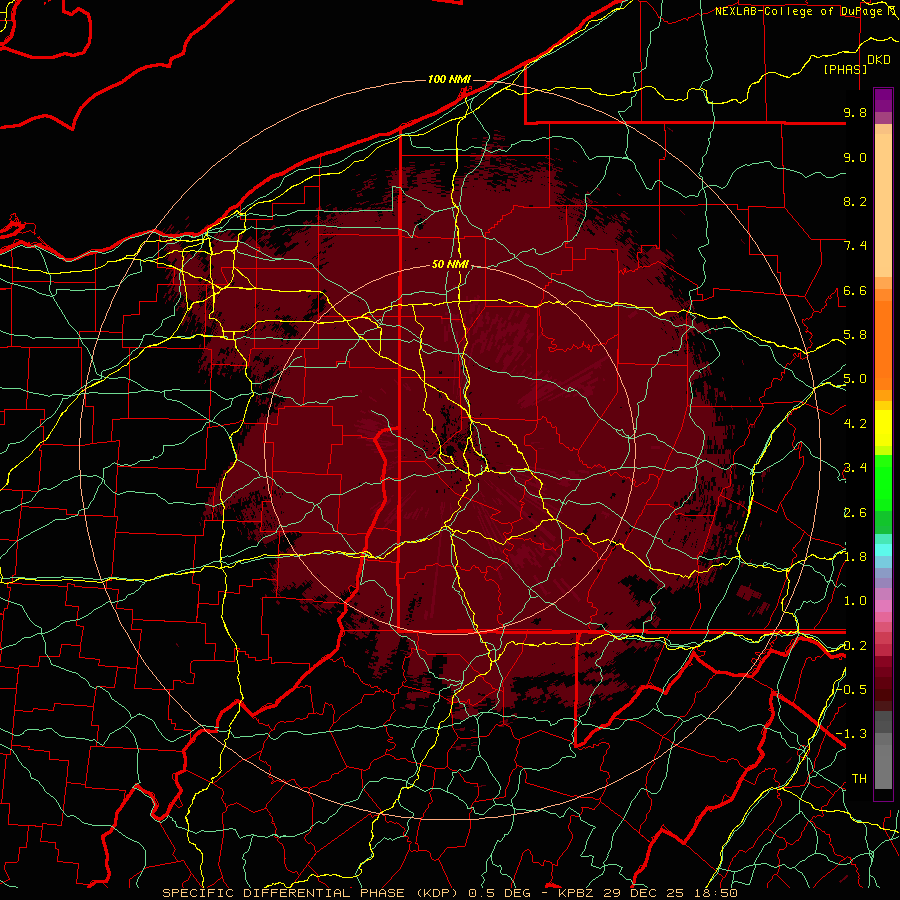Click the cyan color bar segment near 1.8
Screen dimensions: 900x900
[x=883, y=550]
